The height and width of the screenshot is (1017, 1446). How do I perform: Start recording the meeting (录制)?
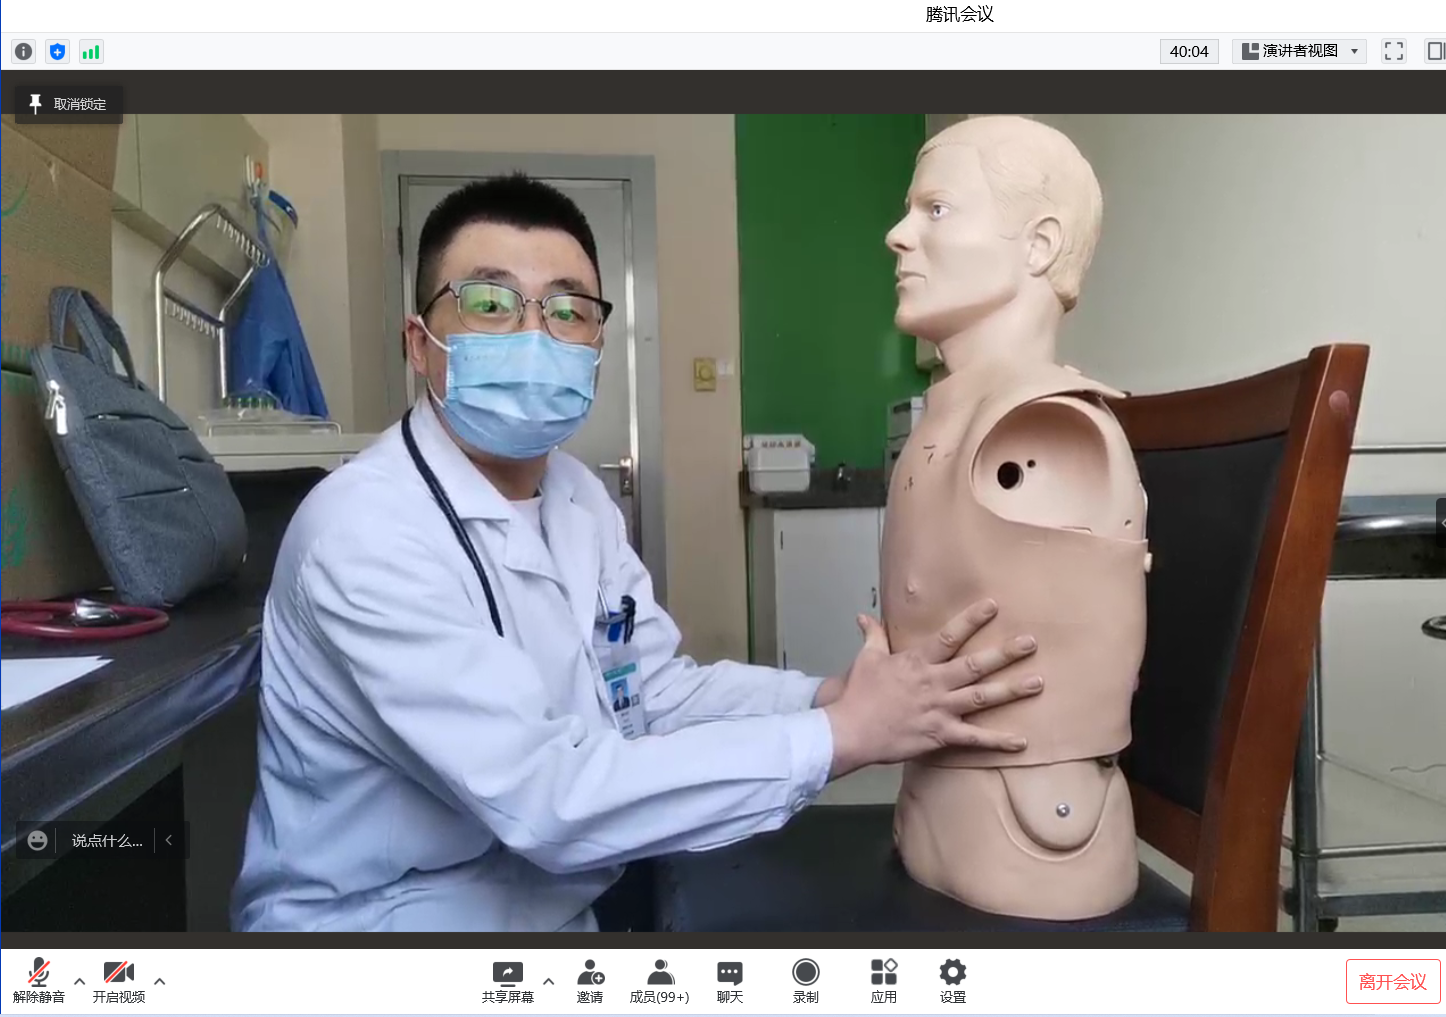(805, 980)
